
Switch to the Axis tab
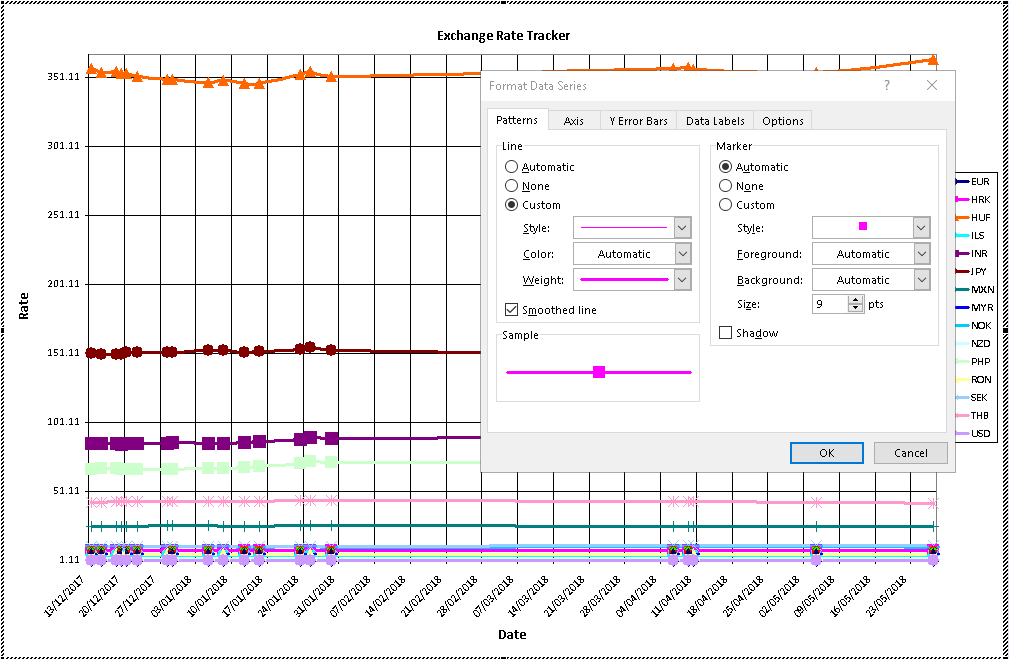[573, 121]
